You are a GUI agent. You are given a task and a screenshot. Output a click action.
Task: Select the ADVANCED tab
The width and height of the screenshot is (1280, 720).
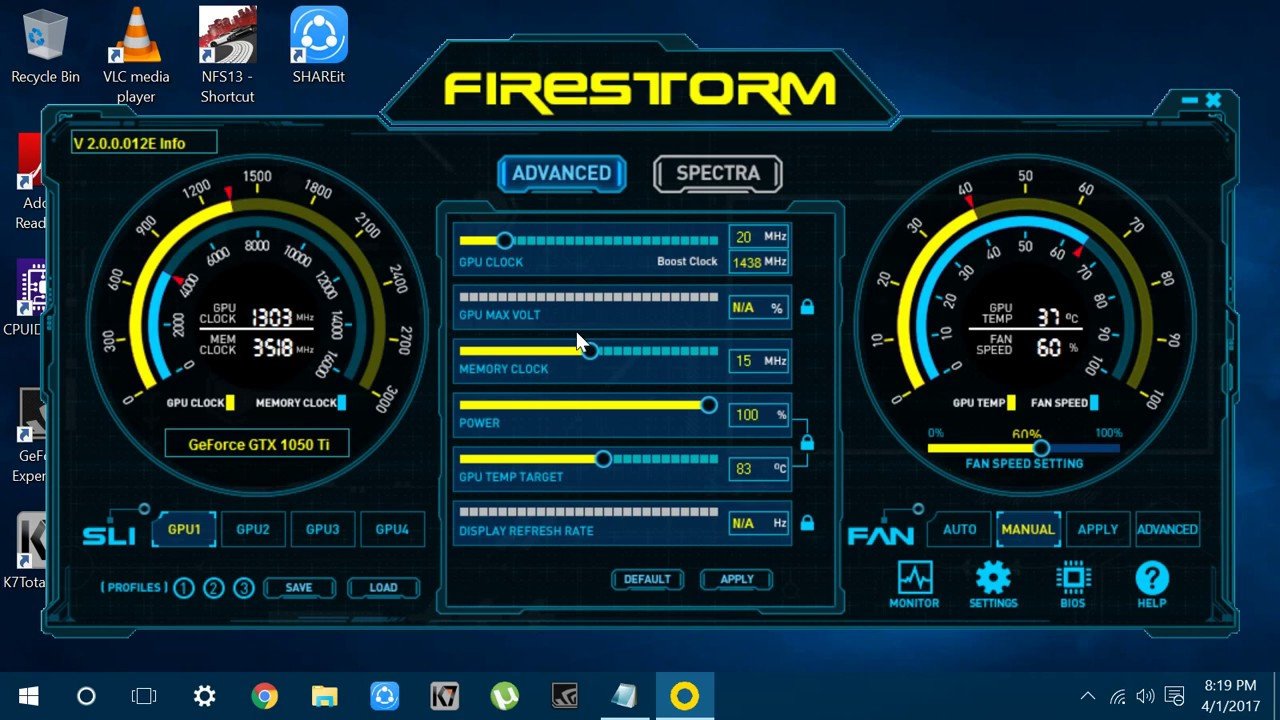(561, 173)
